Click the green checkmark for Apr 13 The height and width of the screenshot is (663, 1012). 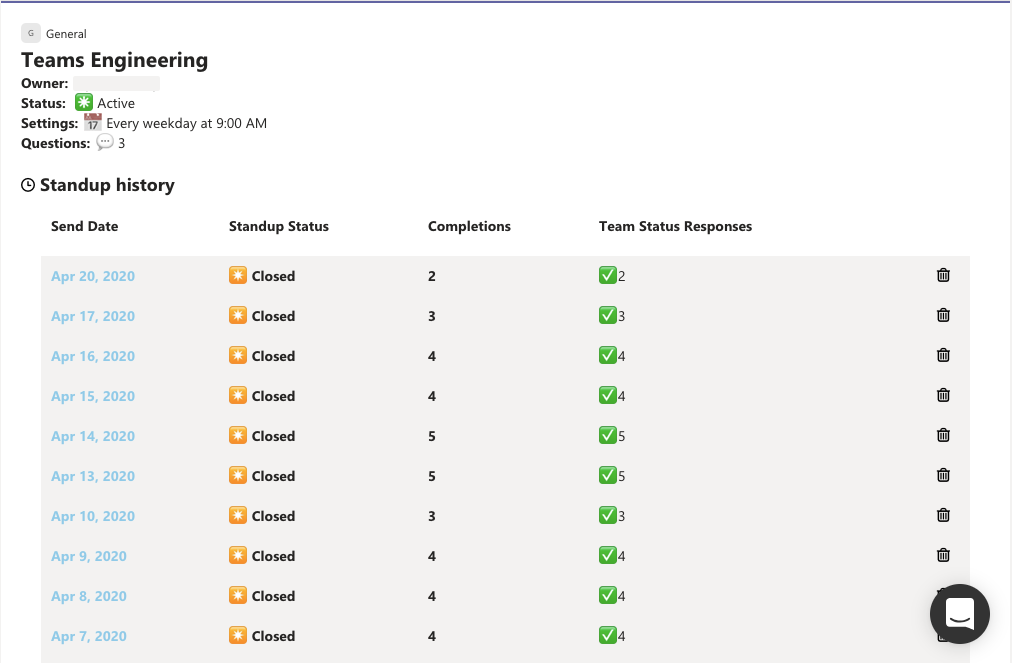pyautogui.click(x=607, y=476)
